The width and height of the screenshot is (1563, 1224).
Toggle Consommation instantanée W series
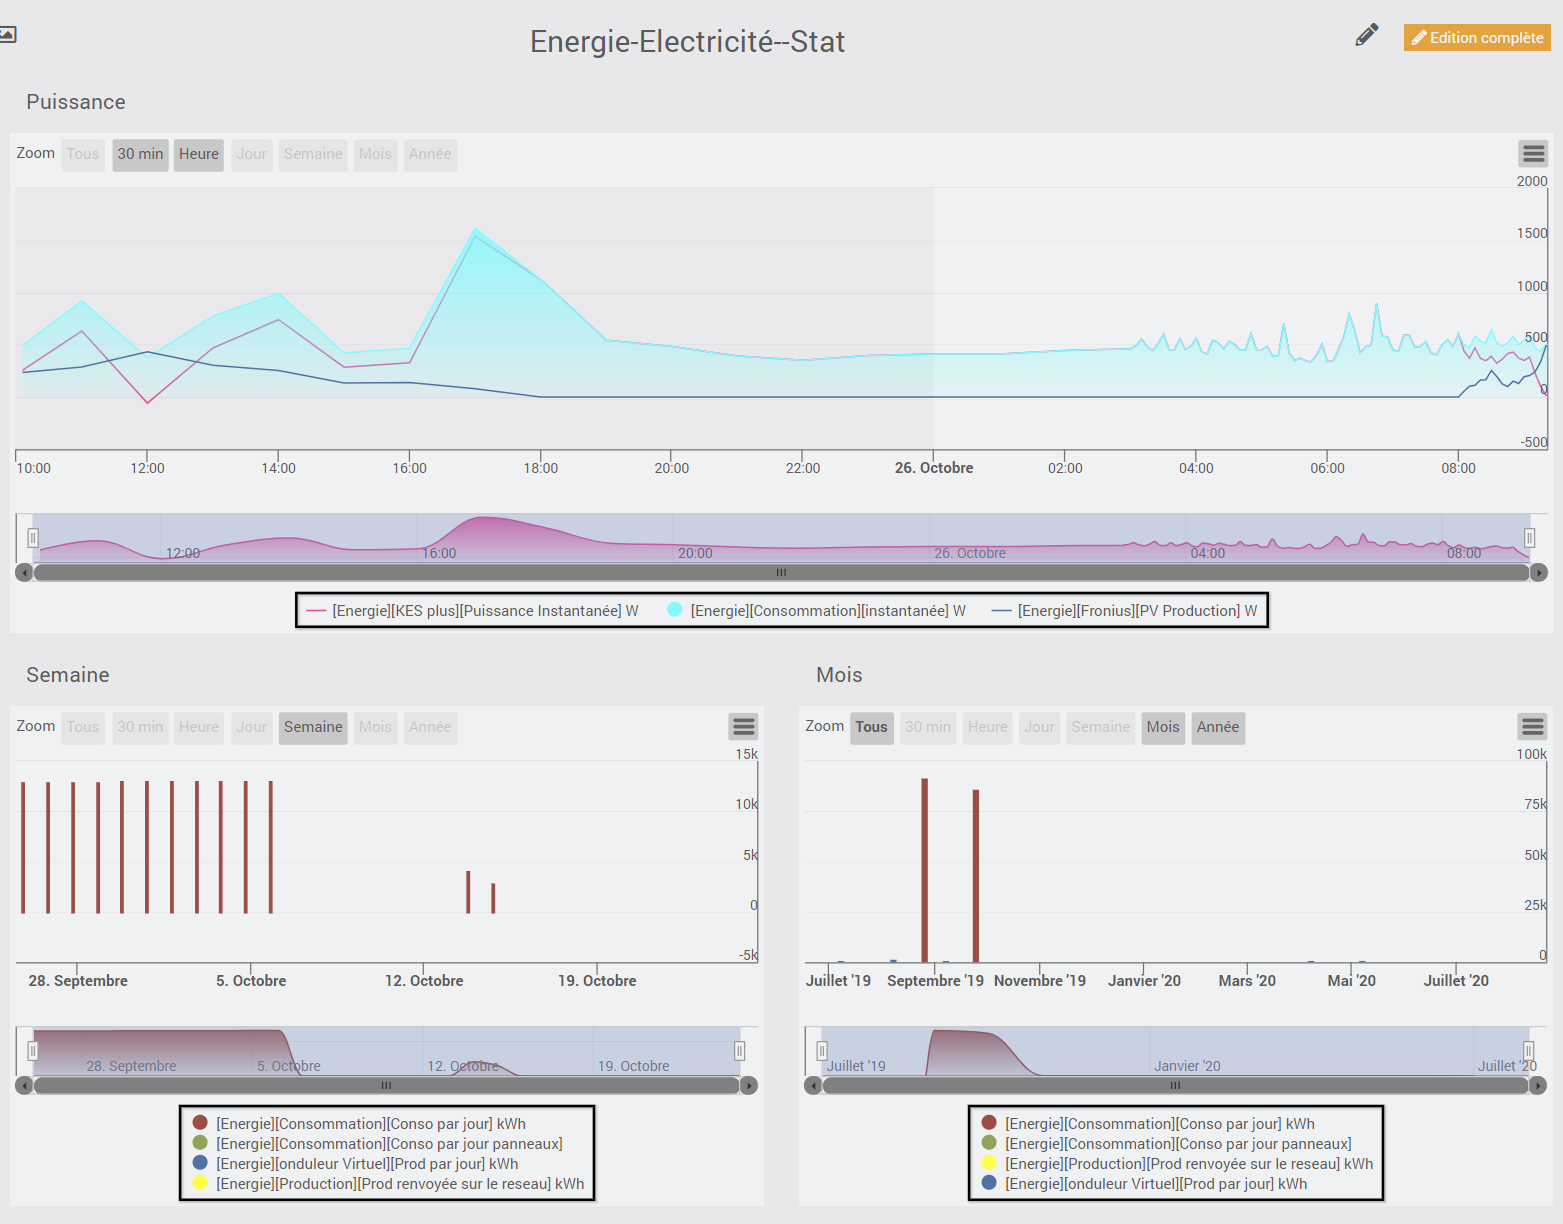[817, 611]
